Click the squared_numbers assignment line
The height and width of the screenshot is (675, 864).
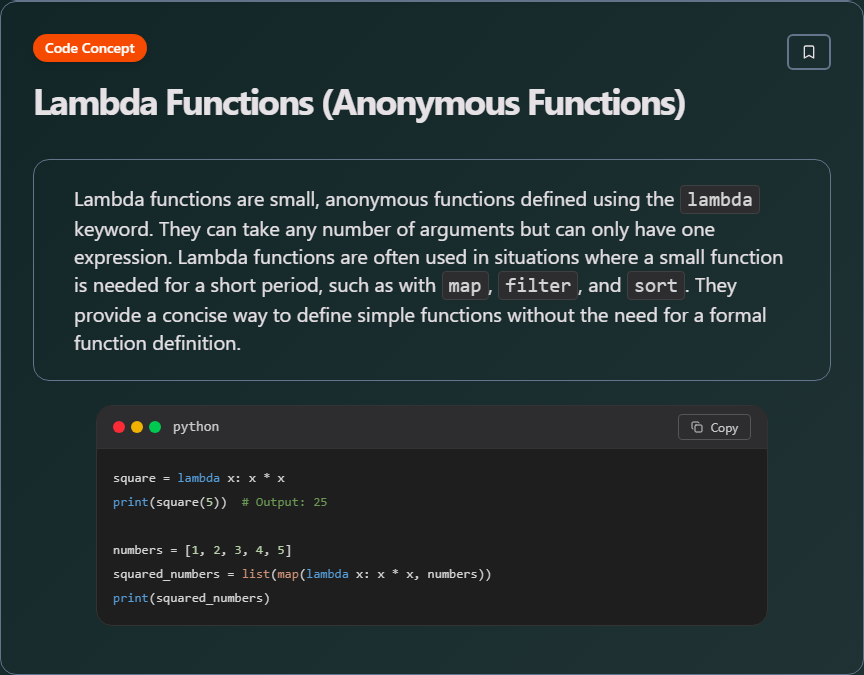[x=302, y=574]
